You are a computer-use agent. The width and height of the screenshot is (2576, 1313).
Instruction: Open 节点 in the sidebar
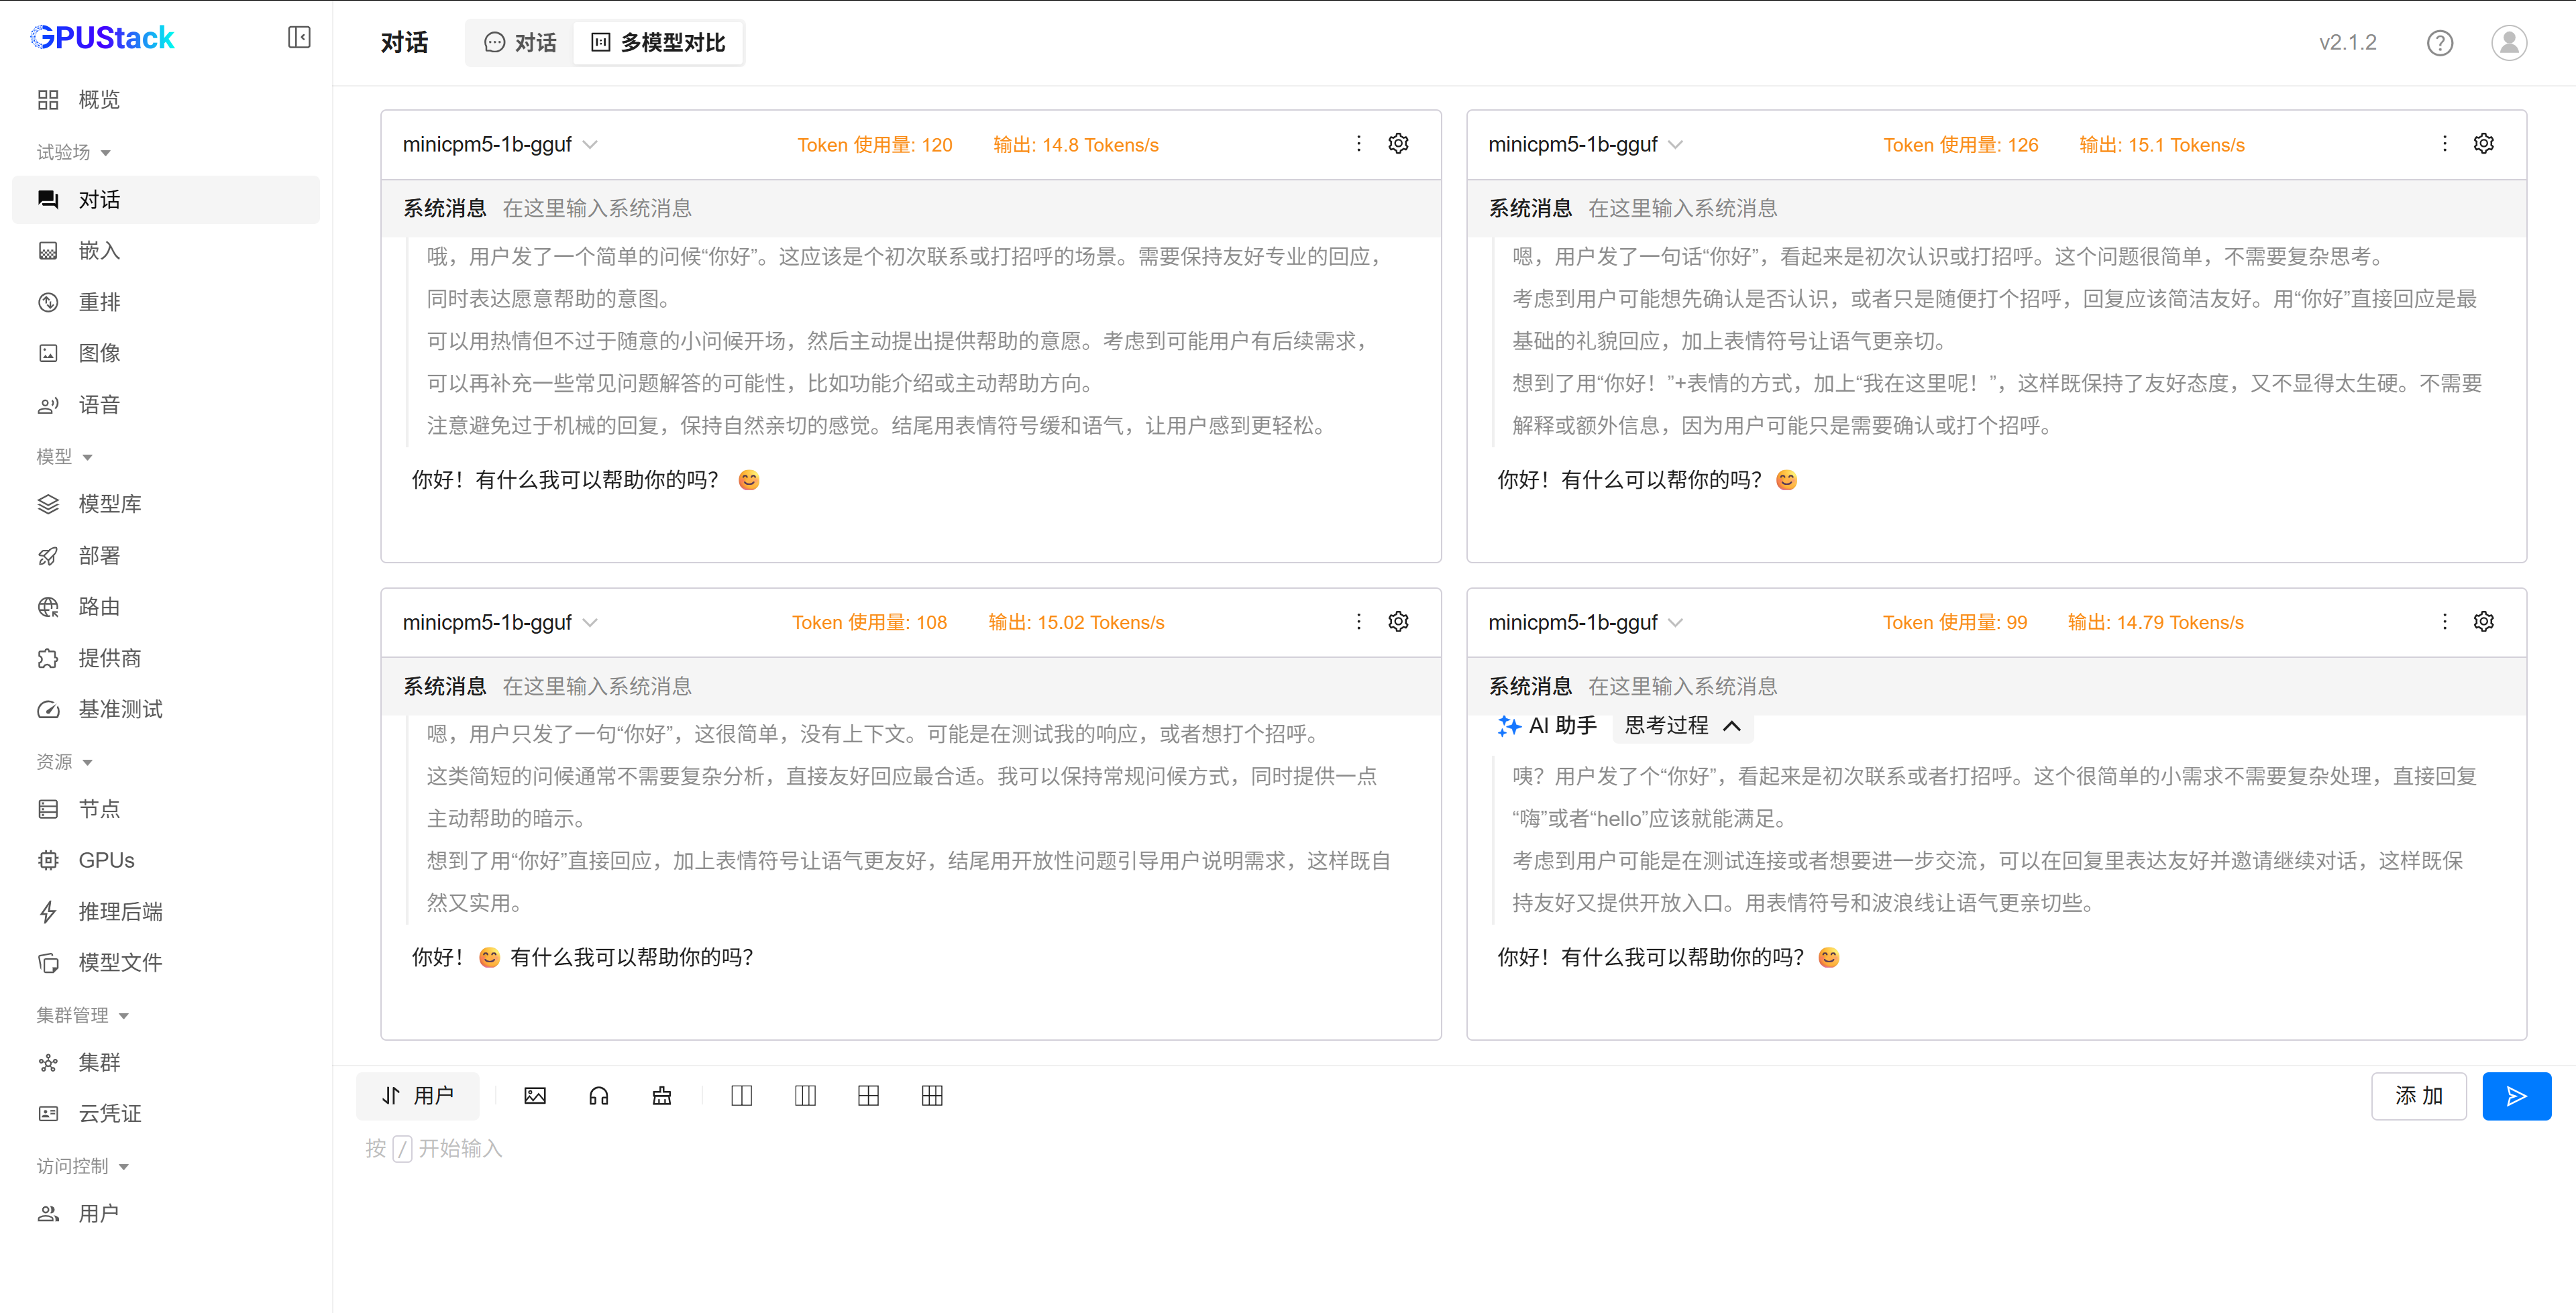[166, 809]
